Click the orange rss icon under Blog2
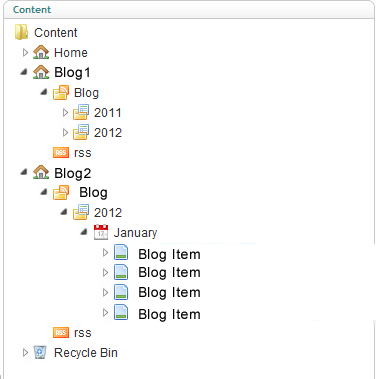Viewport: 378px width, 379px height. pos(61,332)
